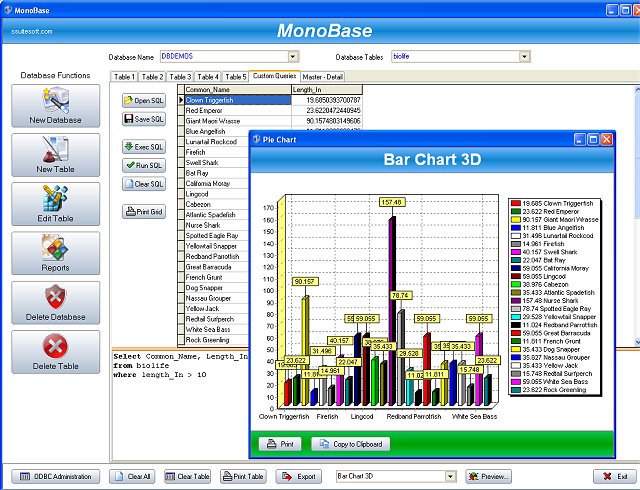The width and height of the screenshot is (640, 490).
Task: Click the Redband Parrotfish axis label
Action: coord(414,416)
